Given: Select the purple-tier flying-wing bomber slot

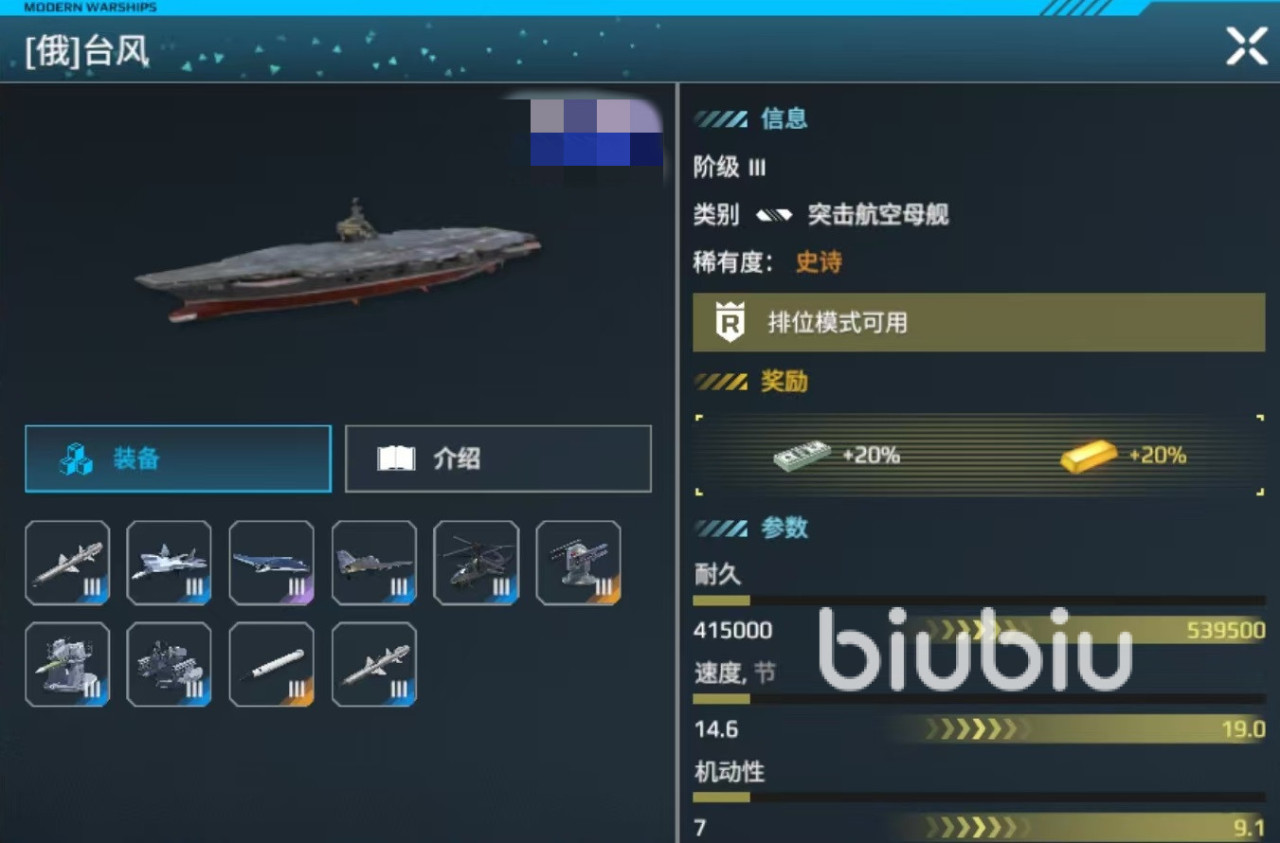Looking at the screenshot, I should tap(272, 563).
